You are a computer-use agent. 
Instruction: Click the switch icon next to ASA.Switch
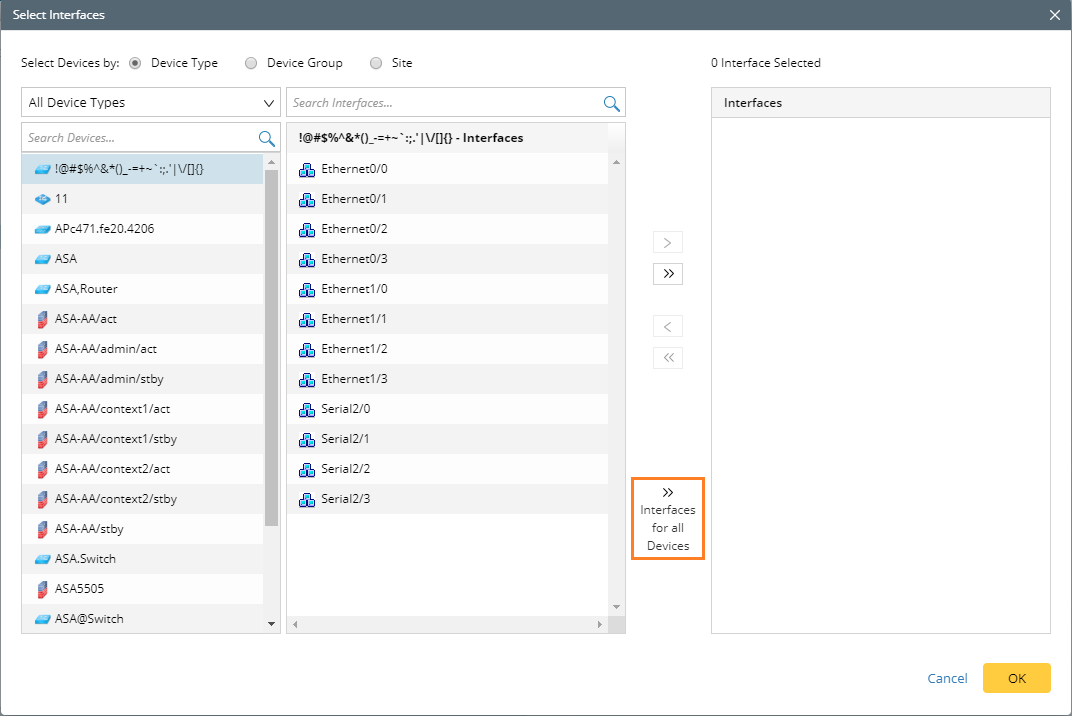point(42,559)
